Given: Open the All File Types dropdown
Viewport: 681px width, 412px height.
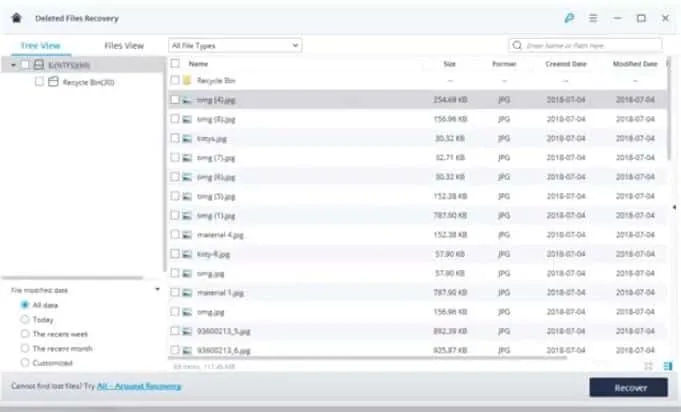Looking at the screenshot, I should tap(235, 45).
